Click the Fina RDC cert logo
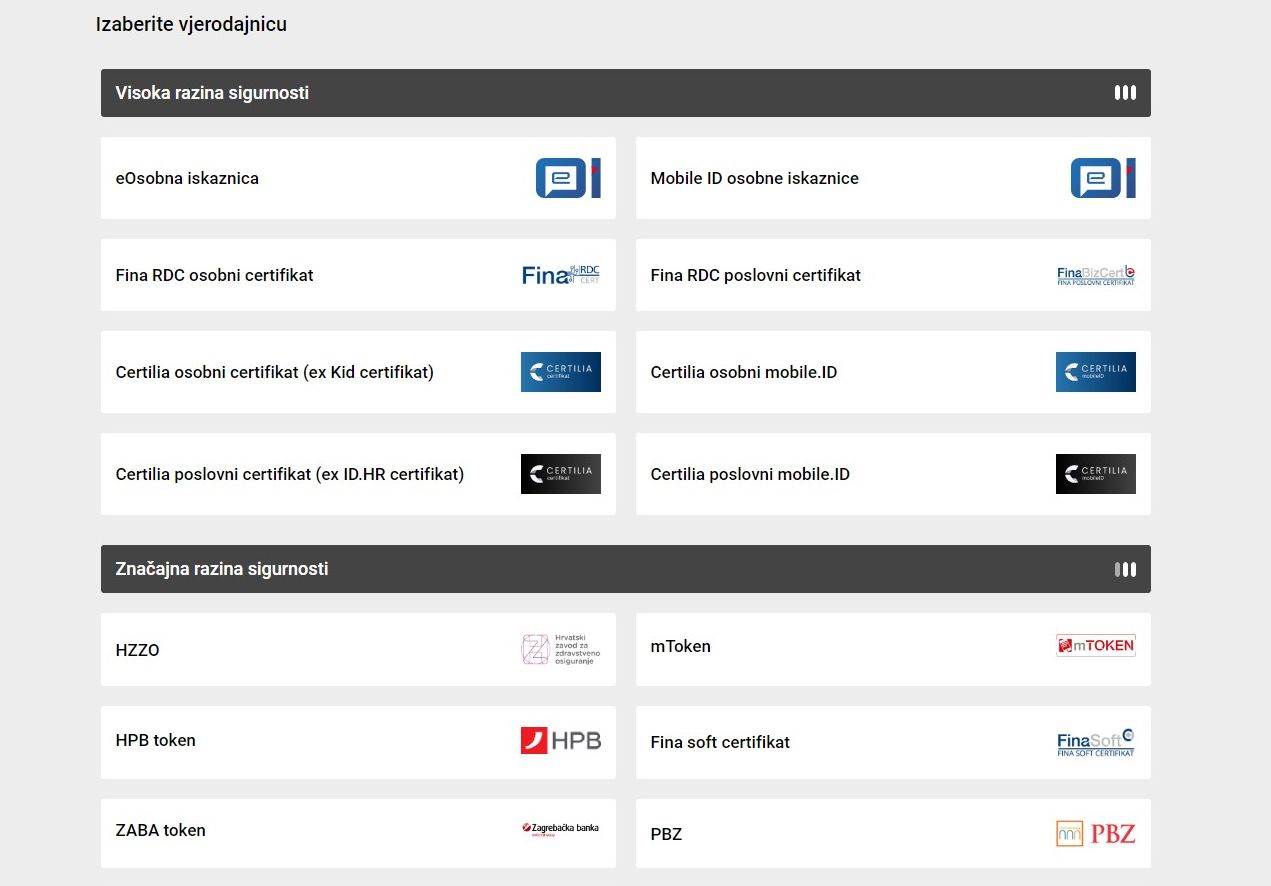This screenshot has width=1271, height=886. (x=560, y=275)
